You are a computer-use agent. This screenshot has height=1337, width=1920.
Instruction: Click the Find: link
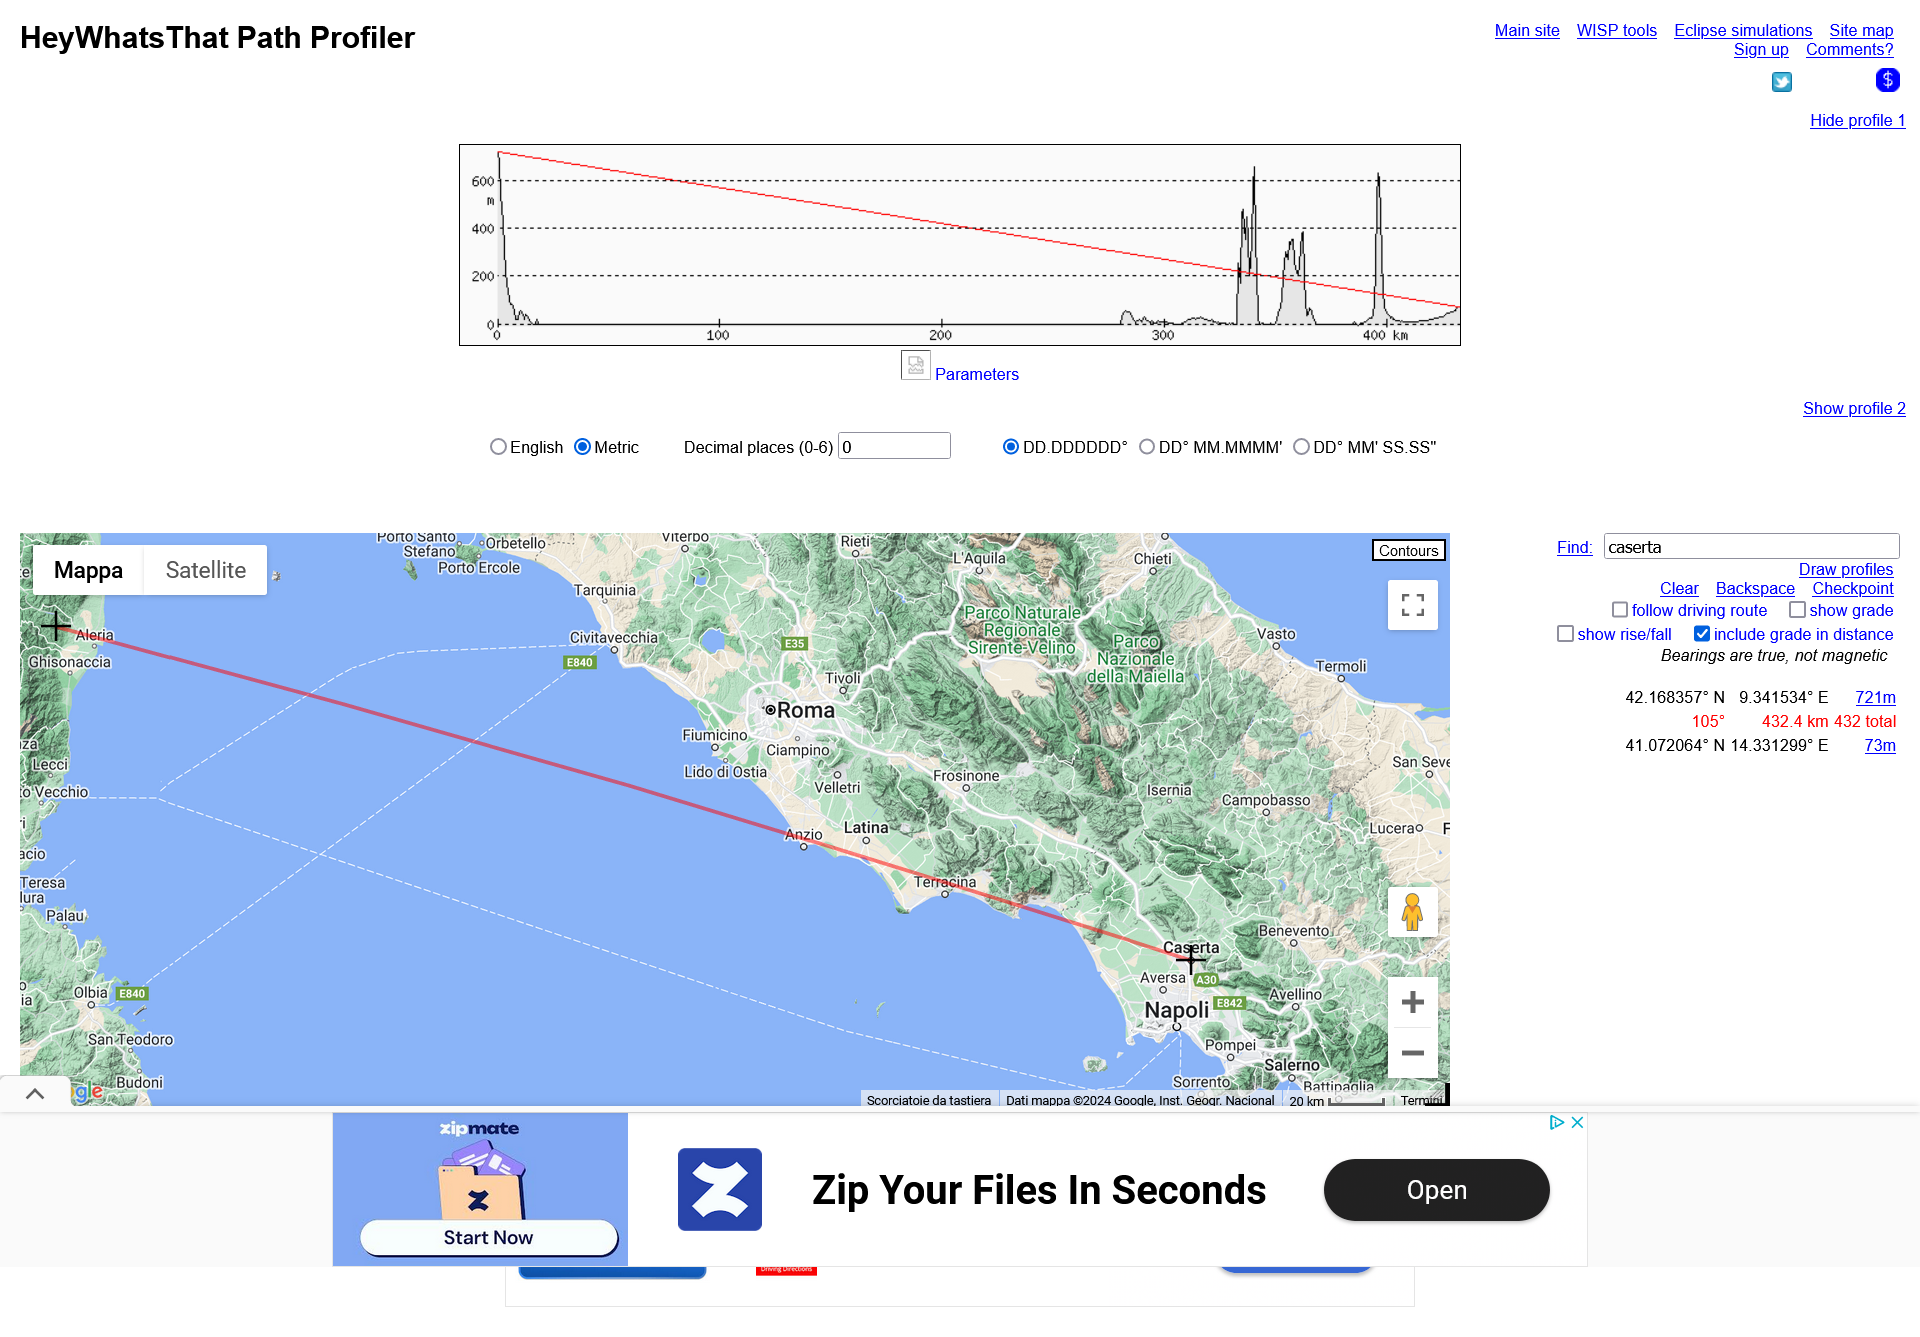click(1574, 547)
